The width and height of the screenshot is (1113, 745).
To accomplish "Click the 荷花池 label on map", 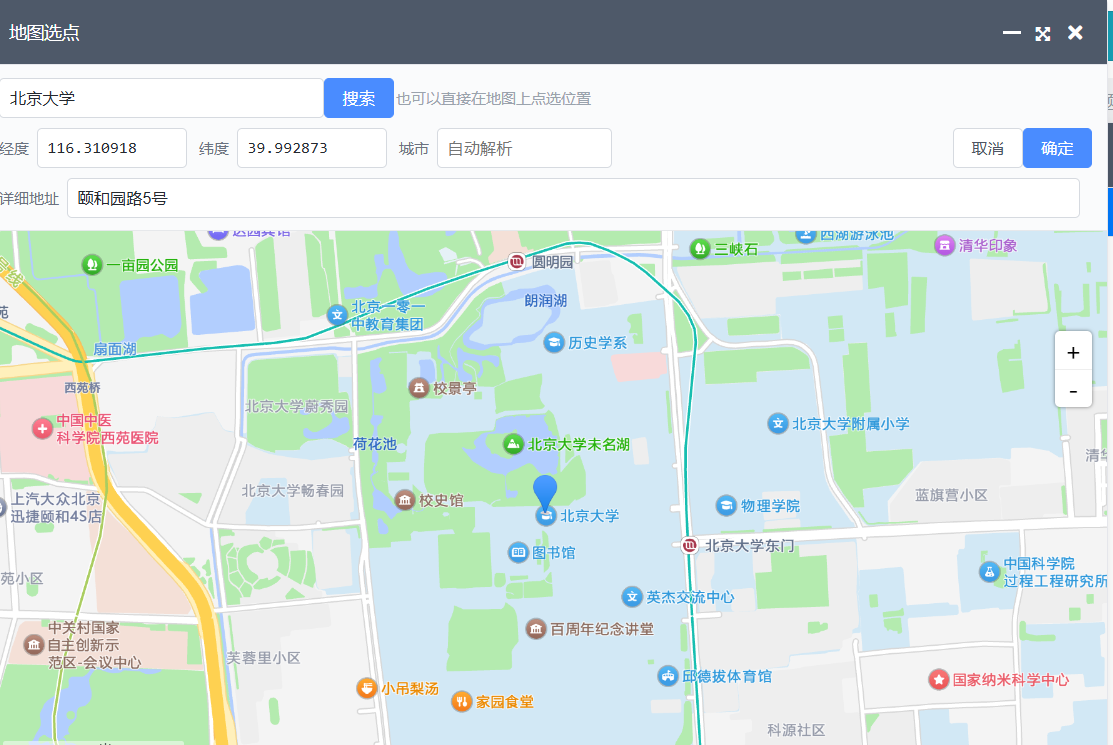I will 375,444.
